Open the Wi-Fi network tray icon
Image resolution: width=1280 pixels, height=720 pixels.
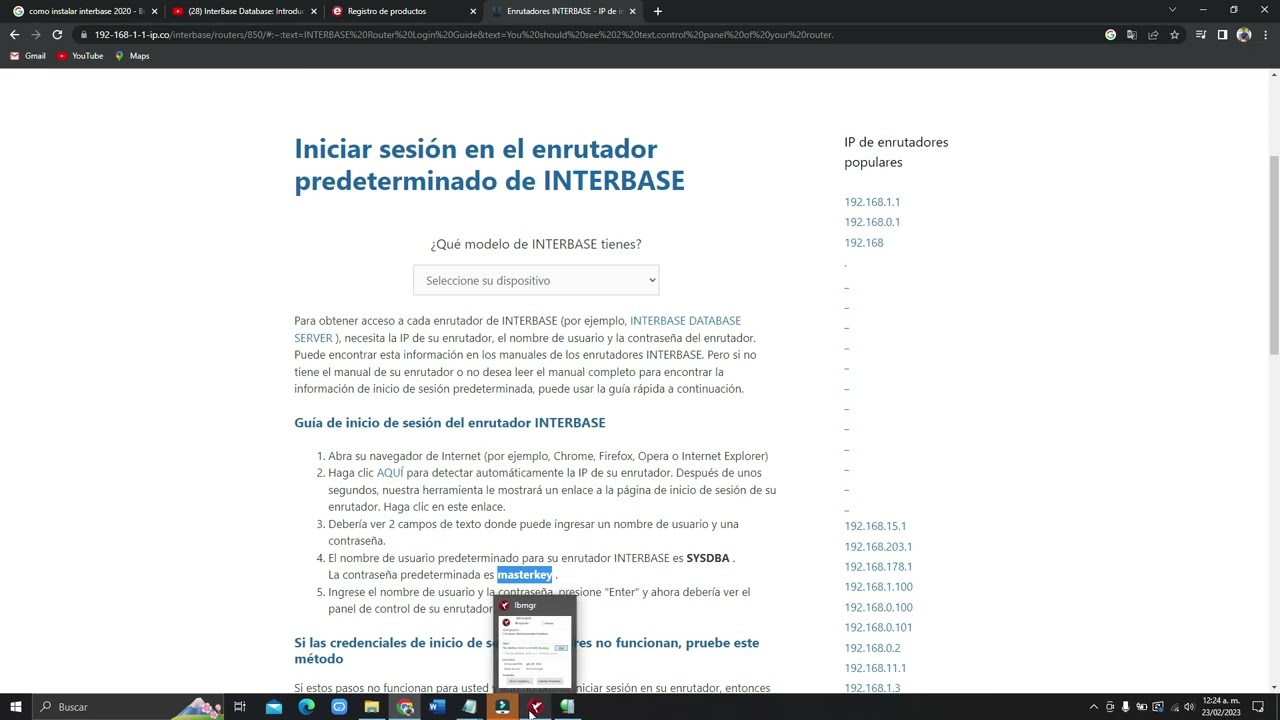[x=1174, y=707]
